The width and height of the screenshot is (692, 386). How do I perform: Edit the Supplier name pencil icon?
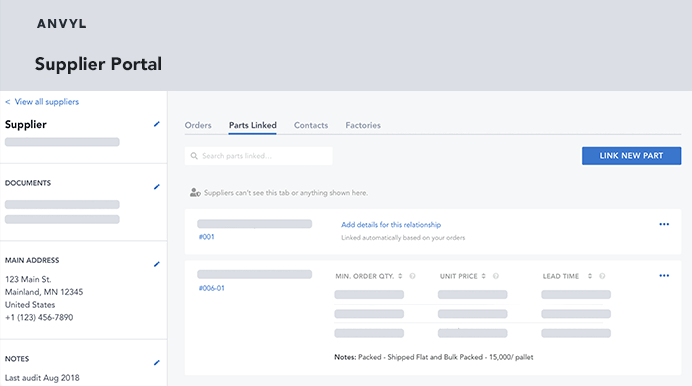point(157,124)
